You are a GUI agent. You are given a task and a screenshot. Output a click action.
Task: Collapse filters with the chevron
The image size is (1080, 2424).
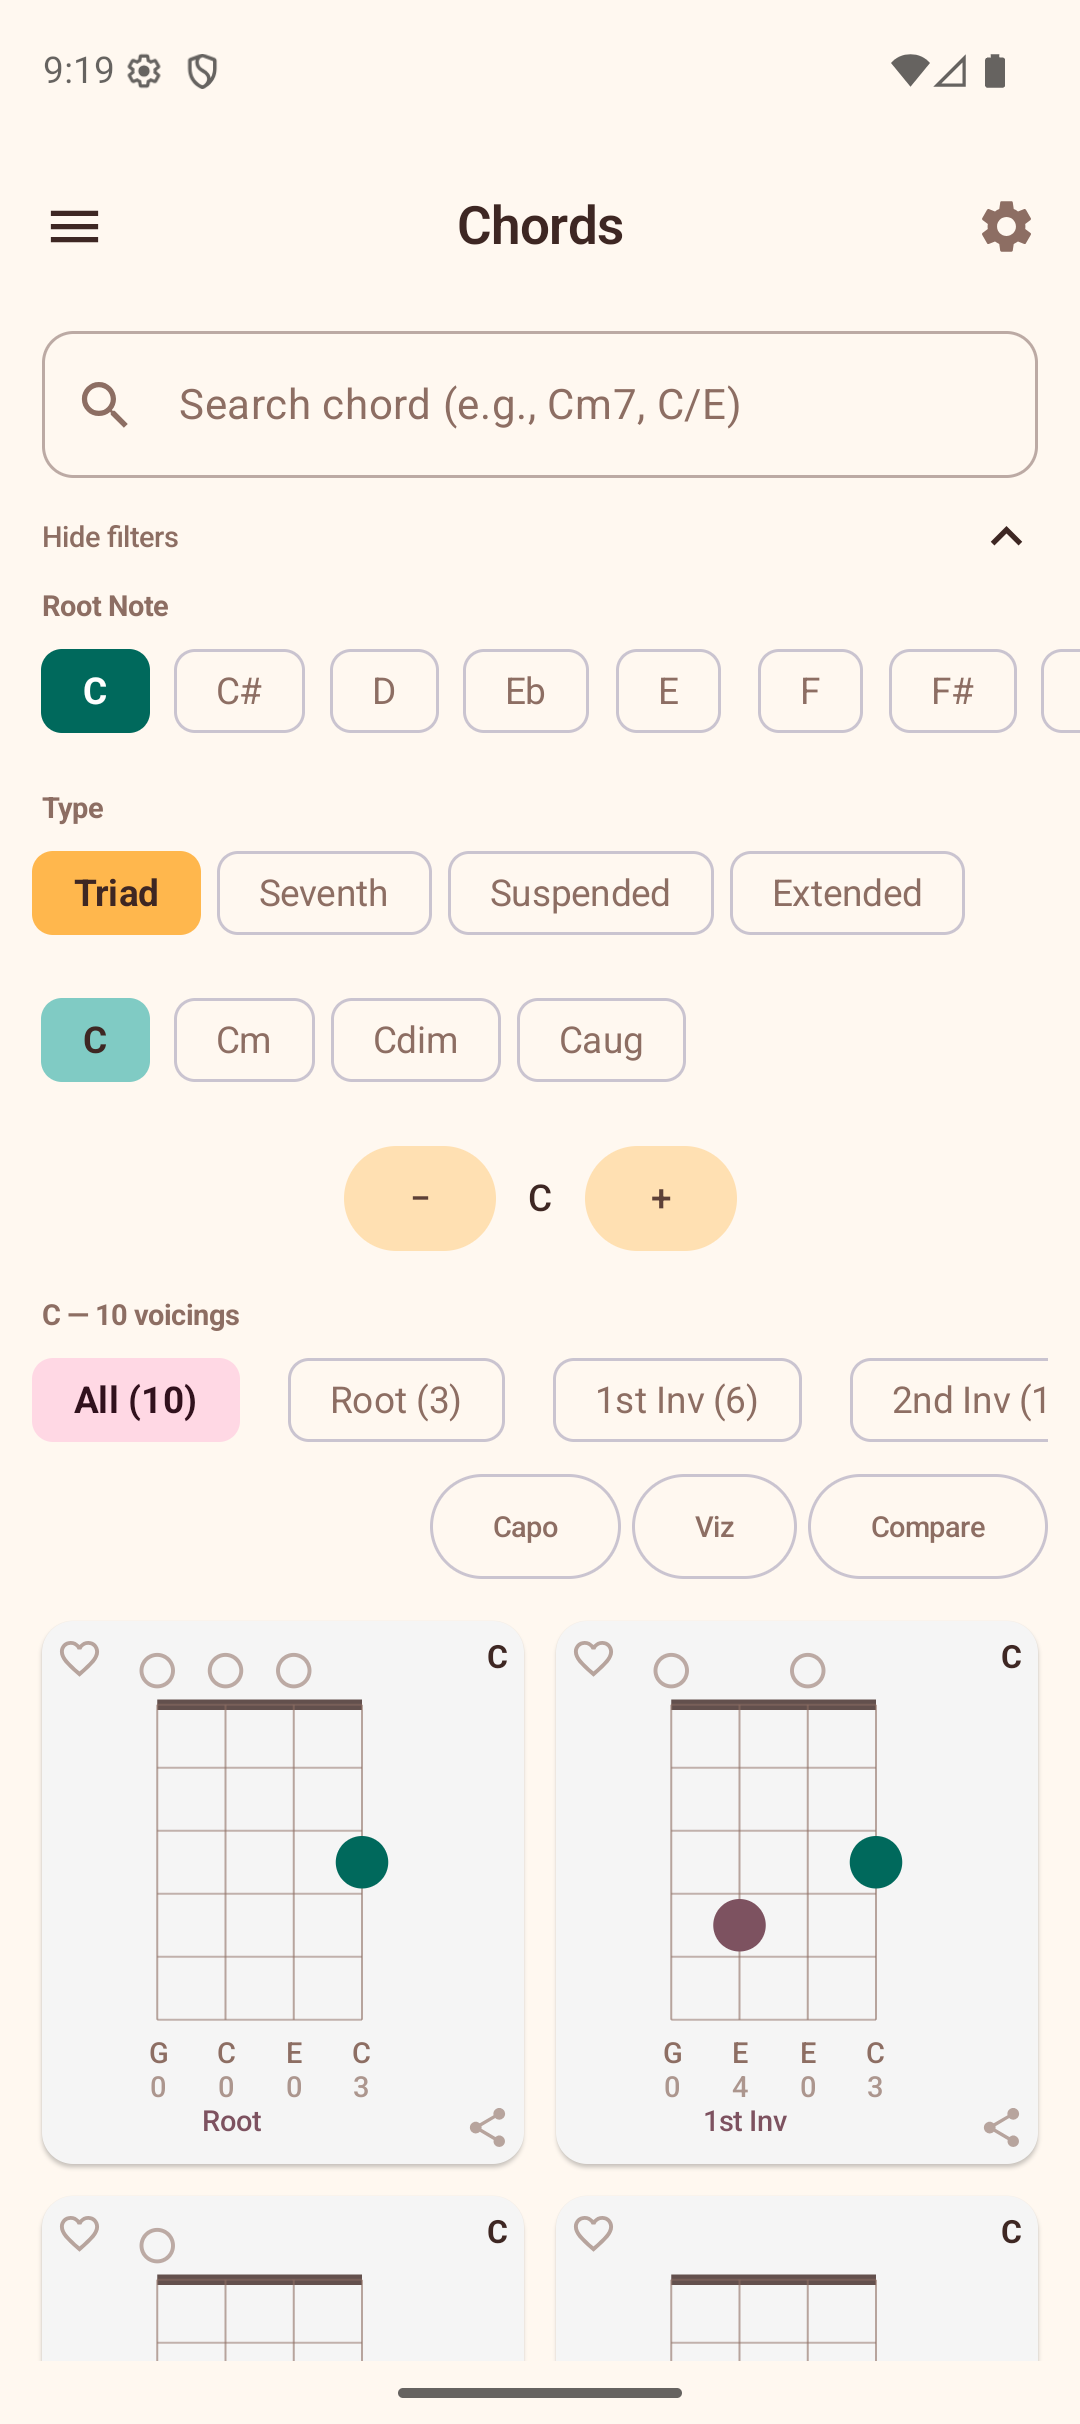tap(1007, 537)
